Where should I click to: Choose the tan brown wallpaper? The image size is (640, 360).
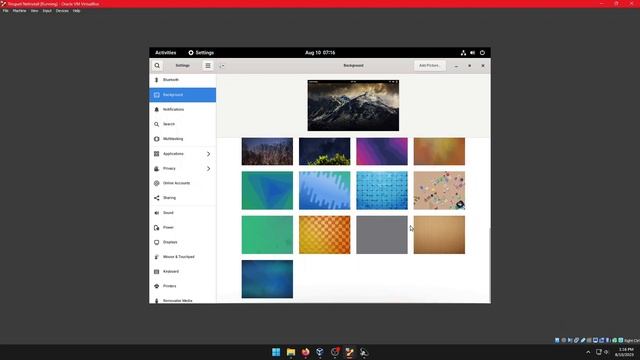pos(439,235)
